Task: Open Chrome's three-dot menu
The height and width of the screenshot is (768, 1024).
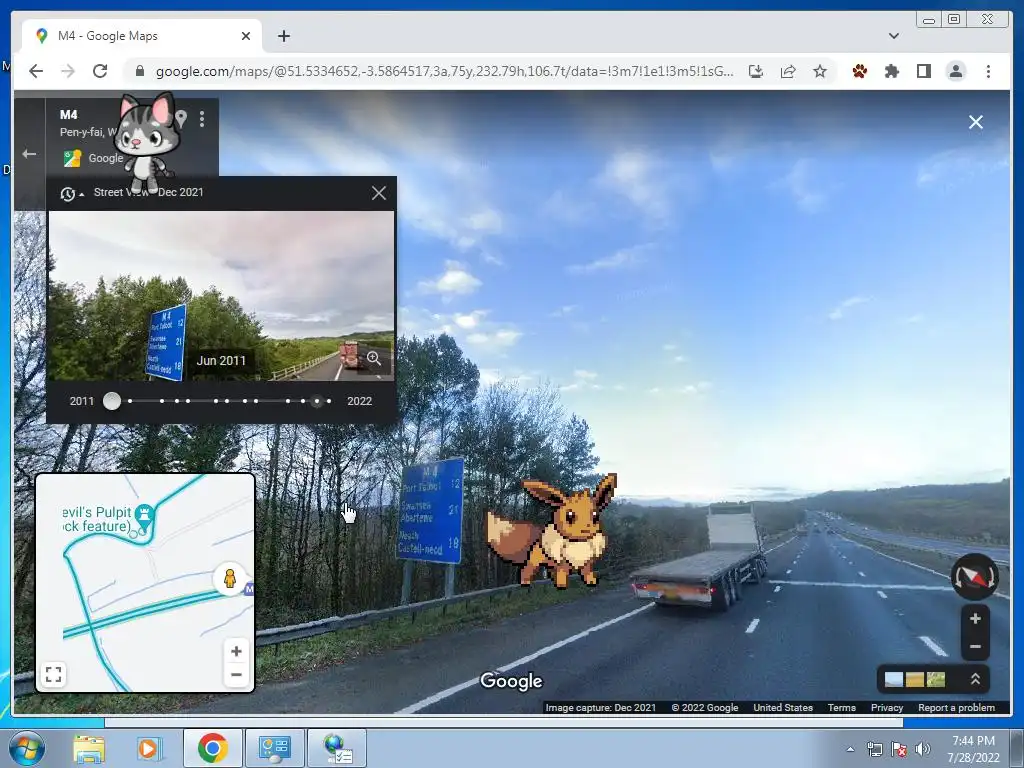Action: [x=988, y=71]
